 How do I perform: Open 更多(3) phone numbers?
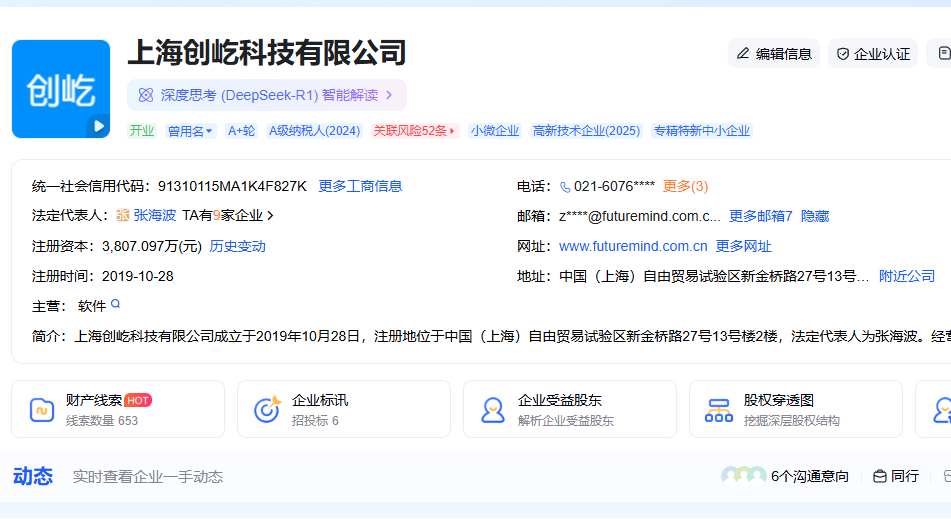[x=685, y=186]
